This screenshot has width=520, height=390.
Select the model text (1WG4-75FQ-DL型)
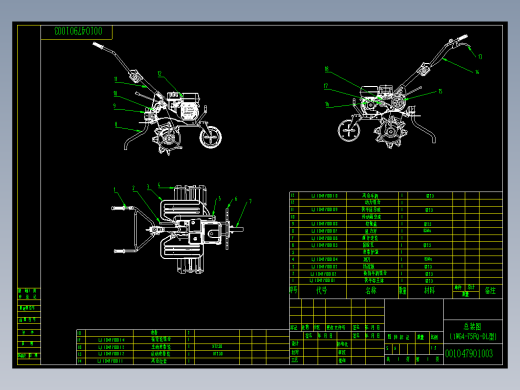(473, 337)
